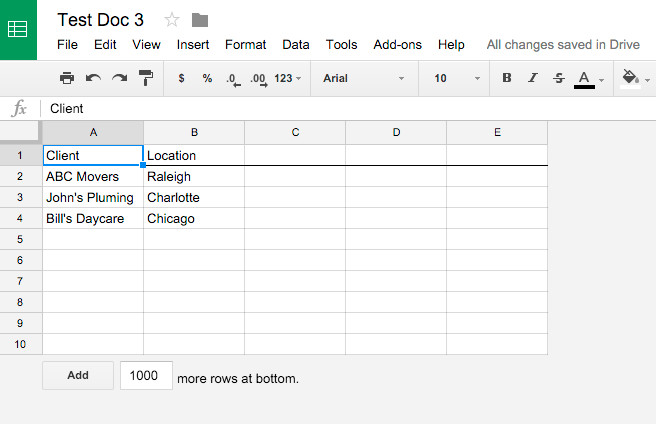Select row 5 header
656x424 pixels.
20,239
